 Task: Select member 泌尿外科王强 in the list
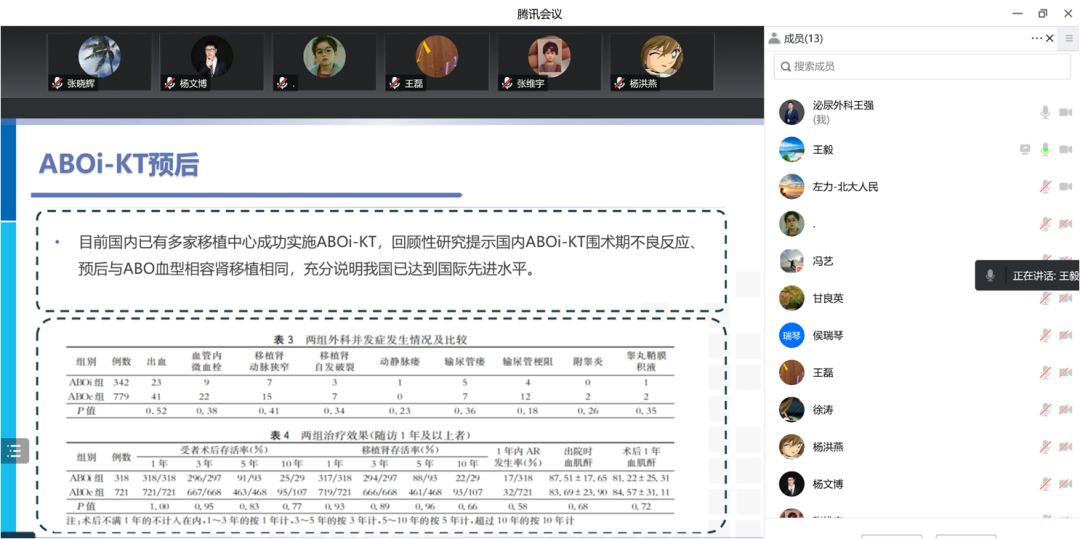pos(922,112)
